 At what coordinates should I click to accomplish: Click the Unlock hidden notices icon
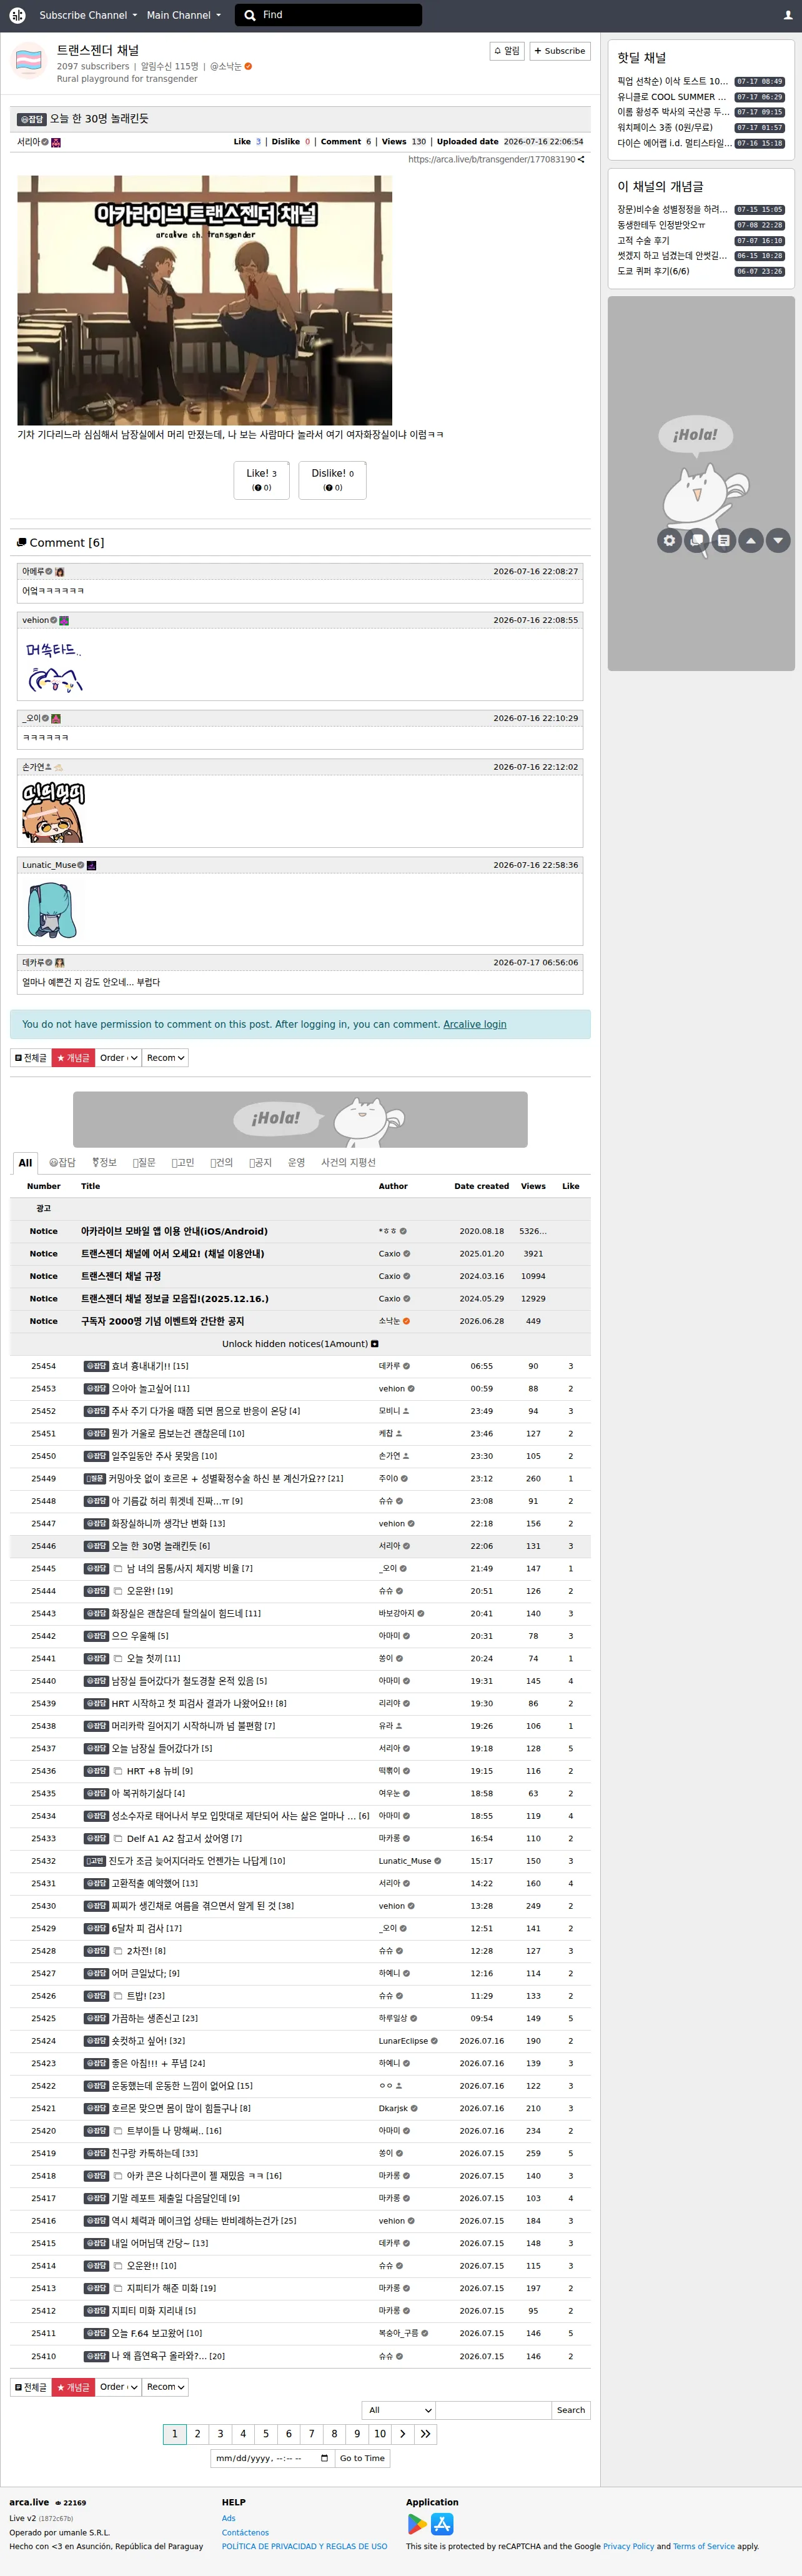[x=375, y=1344]
